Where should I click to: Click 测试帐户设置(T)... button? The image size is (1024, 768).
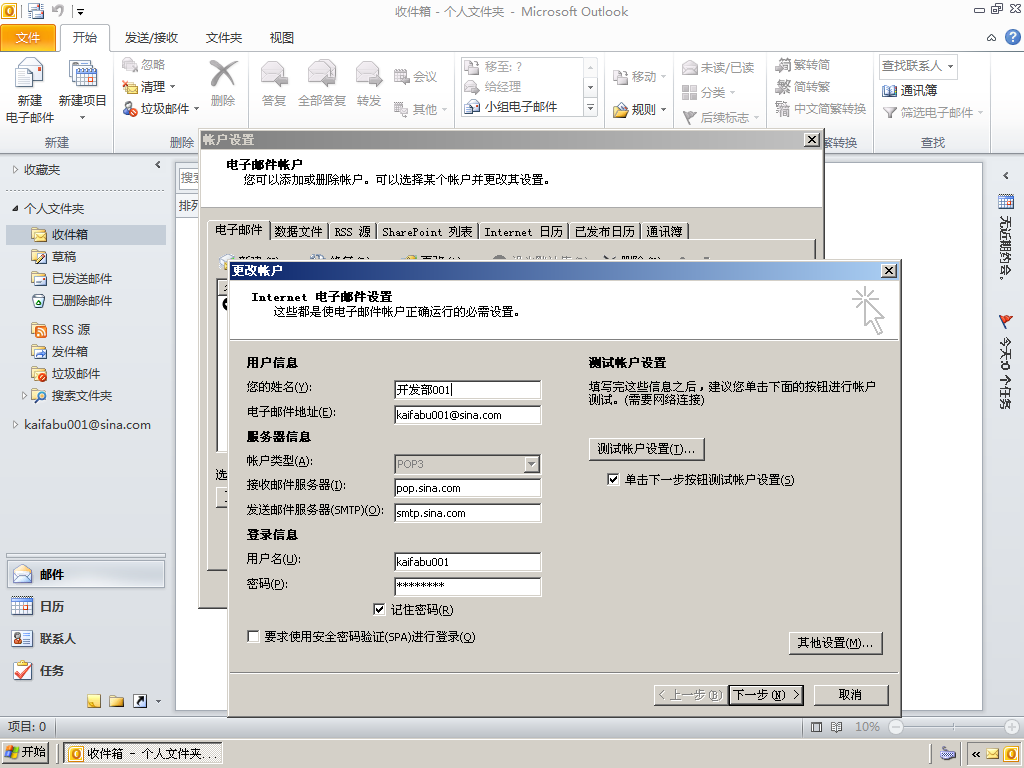click(647, 449)
